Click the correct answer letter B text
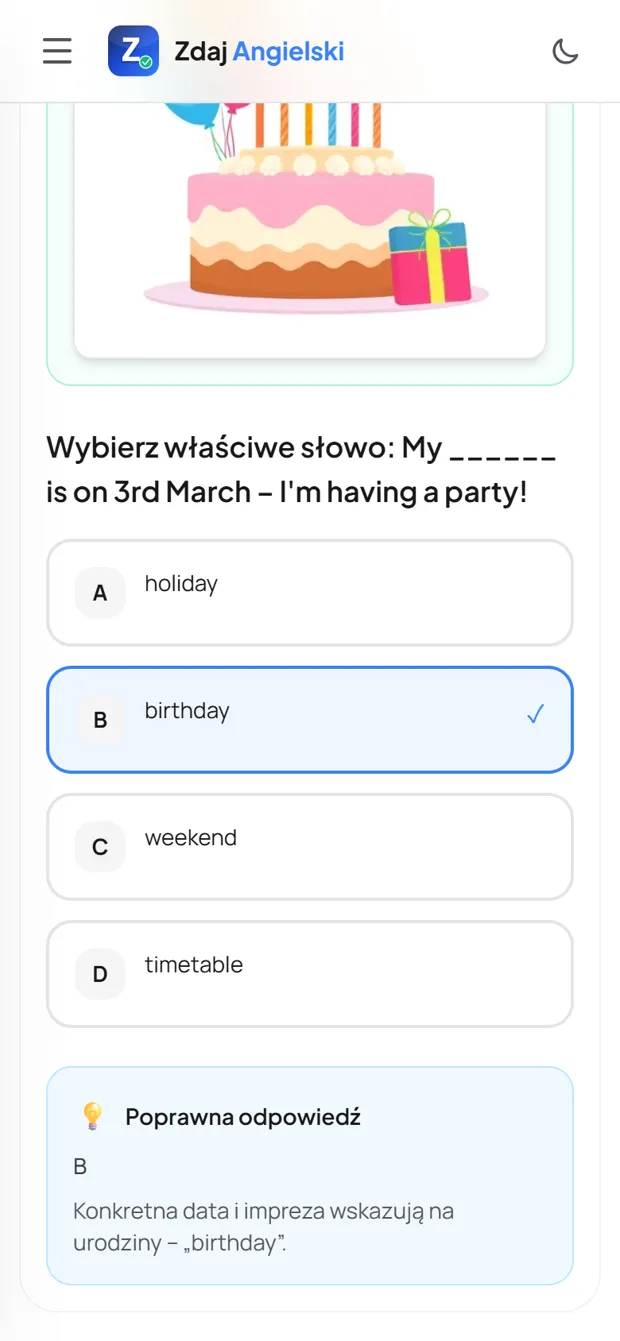 [x=80, y=1166]
